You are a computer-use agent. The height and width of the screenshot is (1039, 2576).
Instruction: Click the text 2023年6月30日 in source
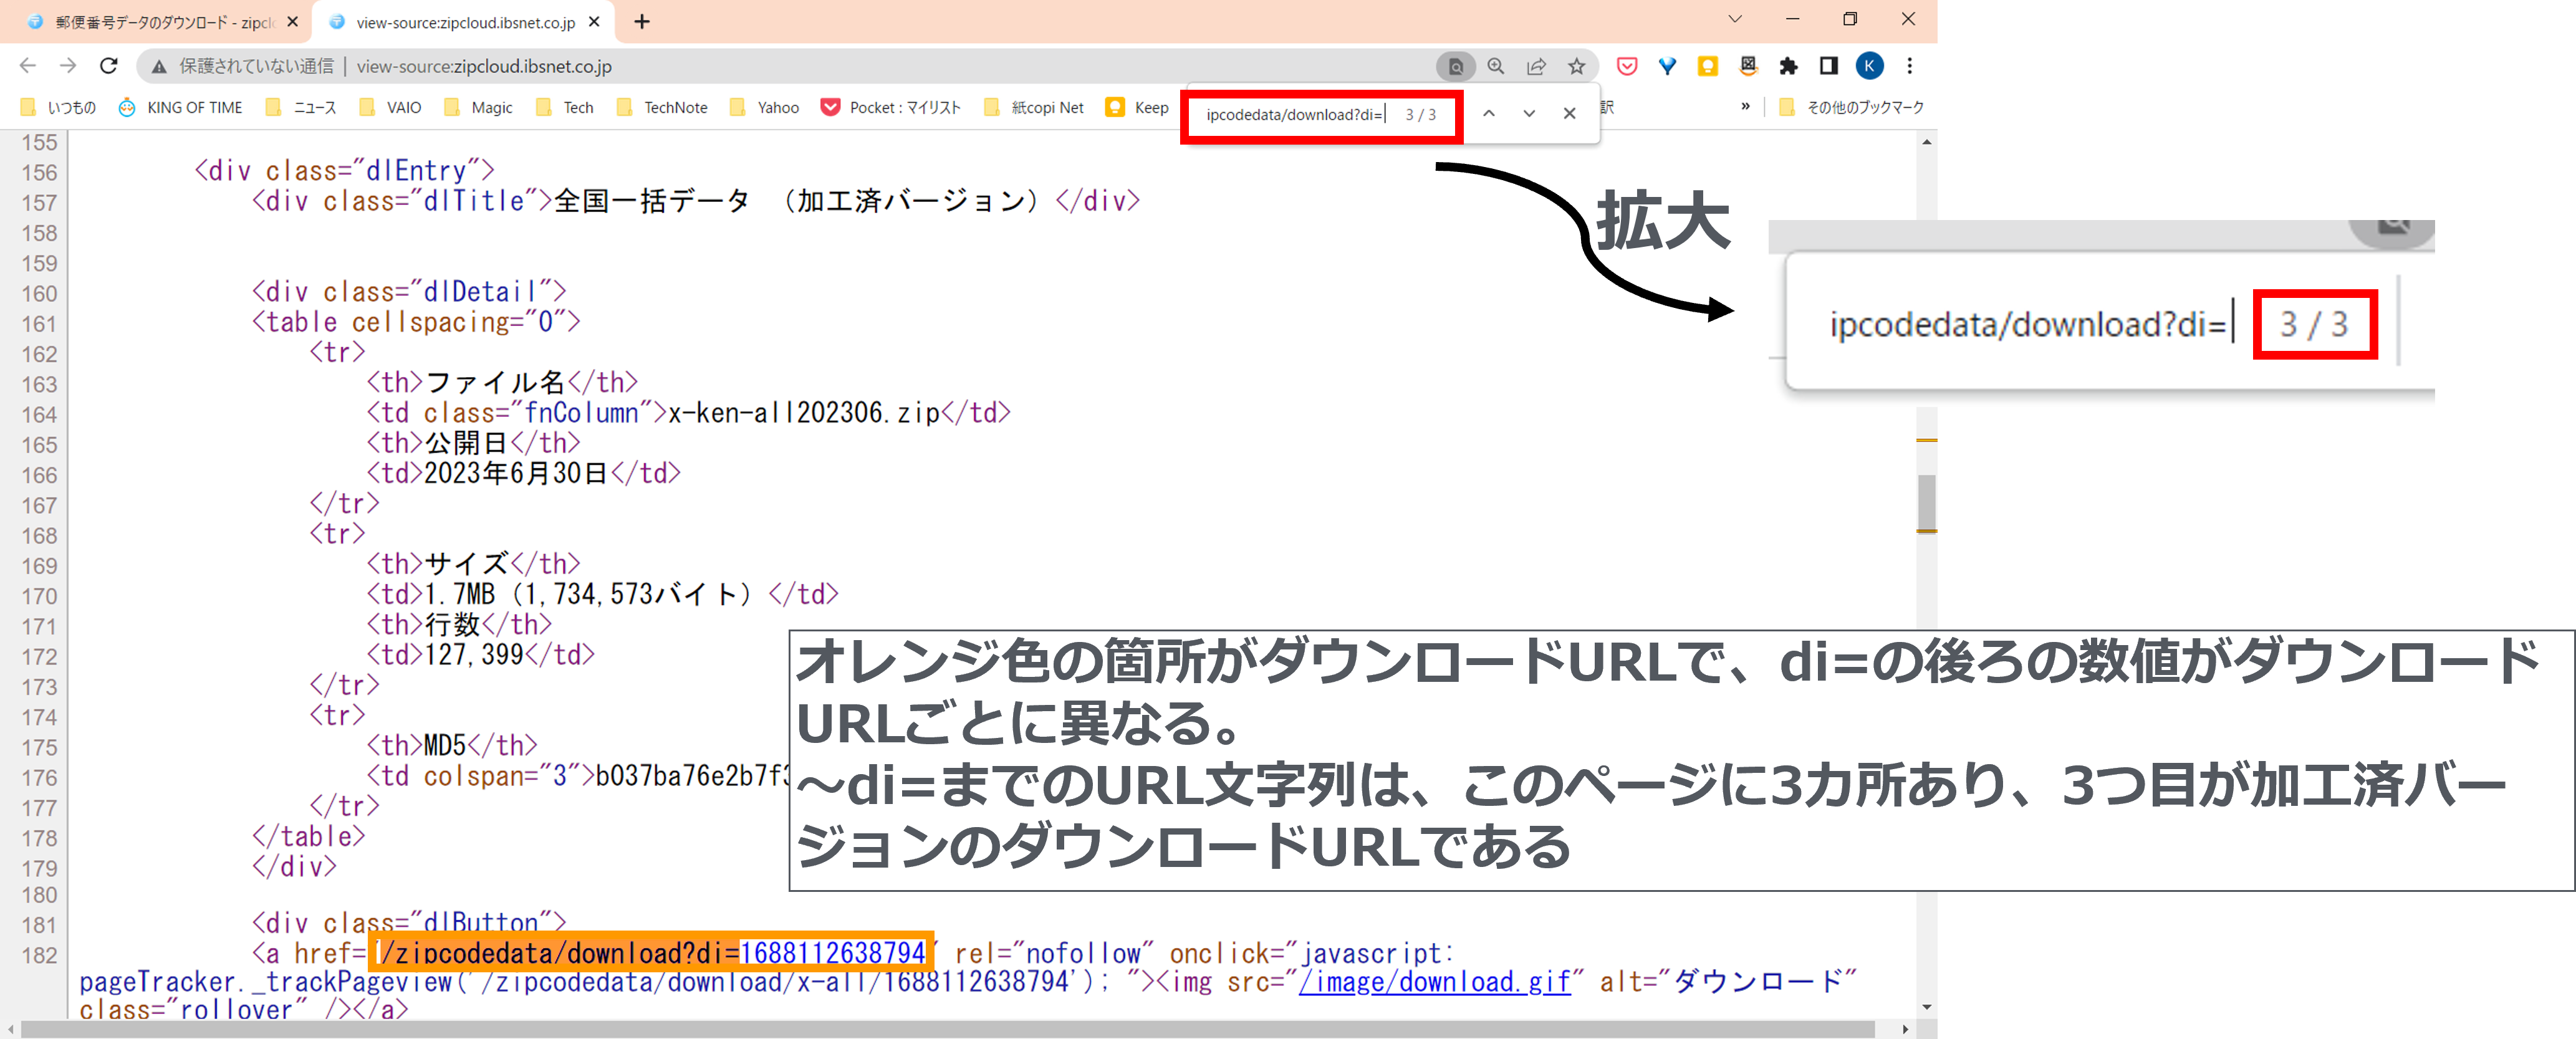pyautogui.click(x=516, y=473)
